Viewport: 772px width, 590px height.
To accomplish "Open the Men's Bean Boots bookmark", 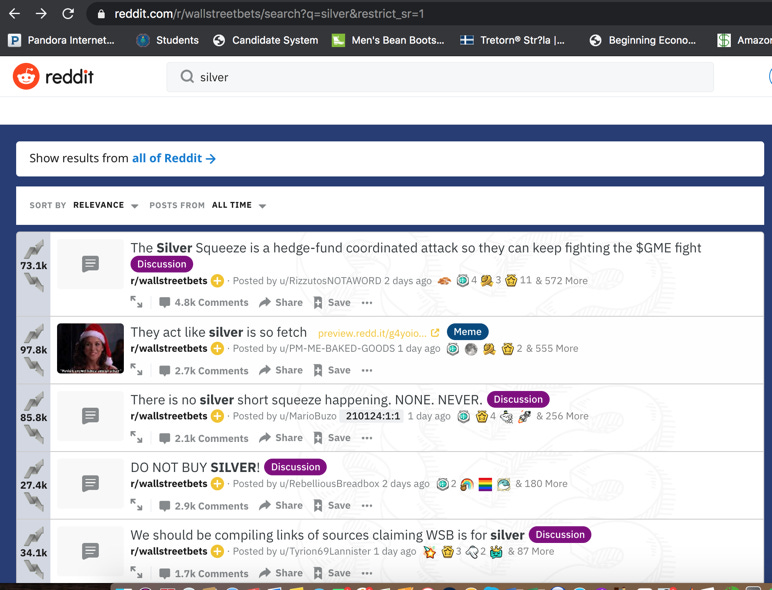I will pyautogui.click(x=388, y=40).
